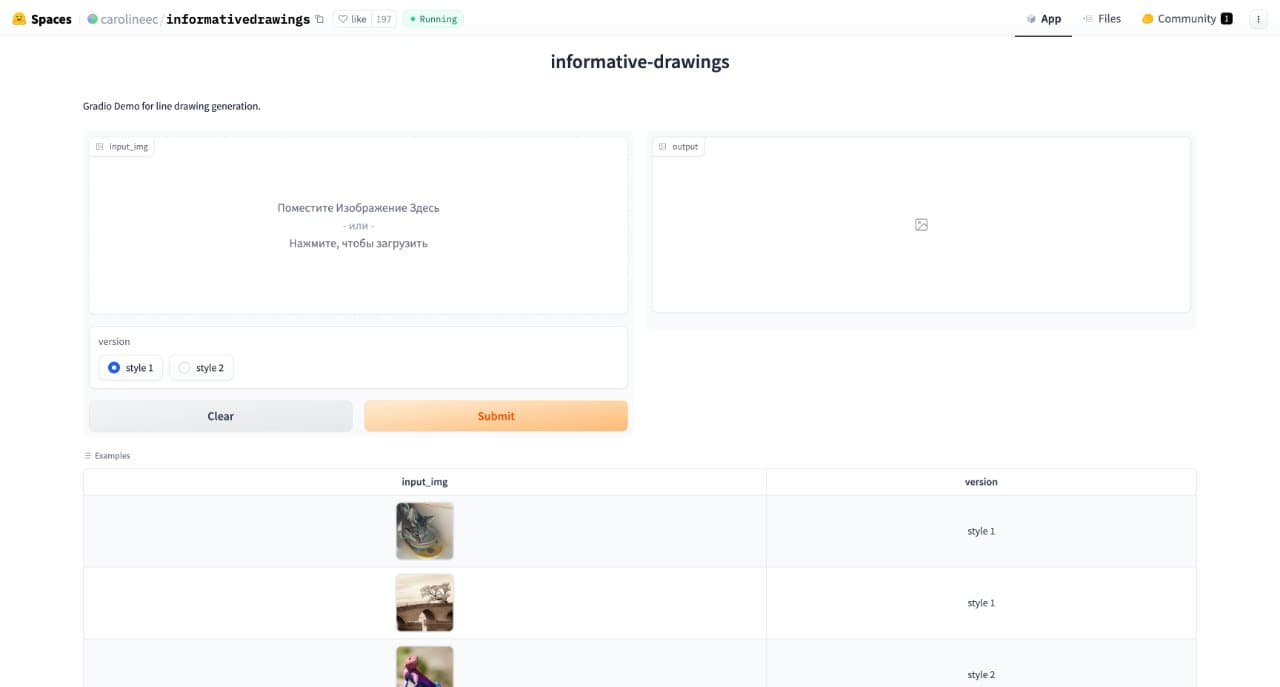The width and height of the screenshot is (1280, 687).
Task: Click the input image upload area
Action: click(x=358, y=226)
